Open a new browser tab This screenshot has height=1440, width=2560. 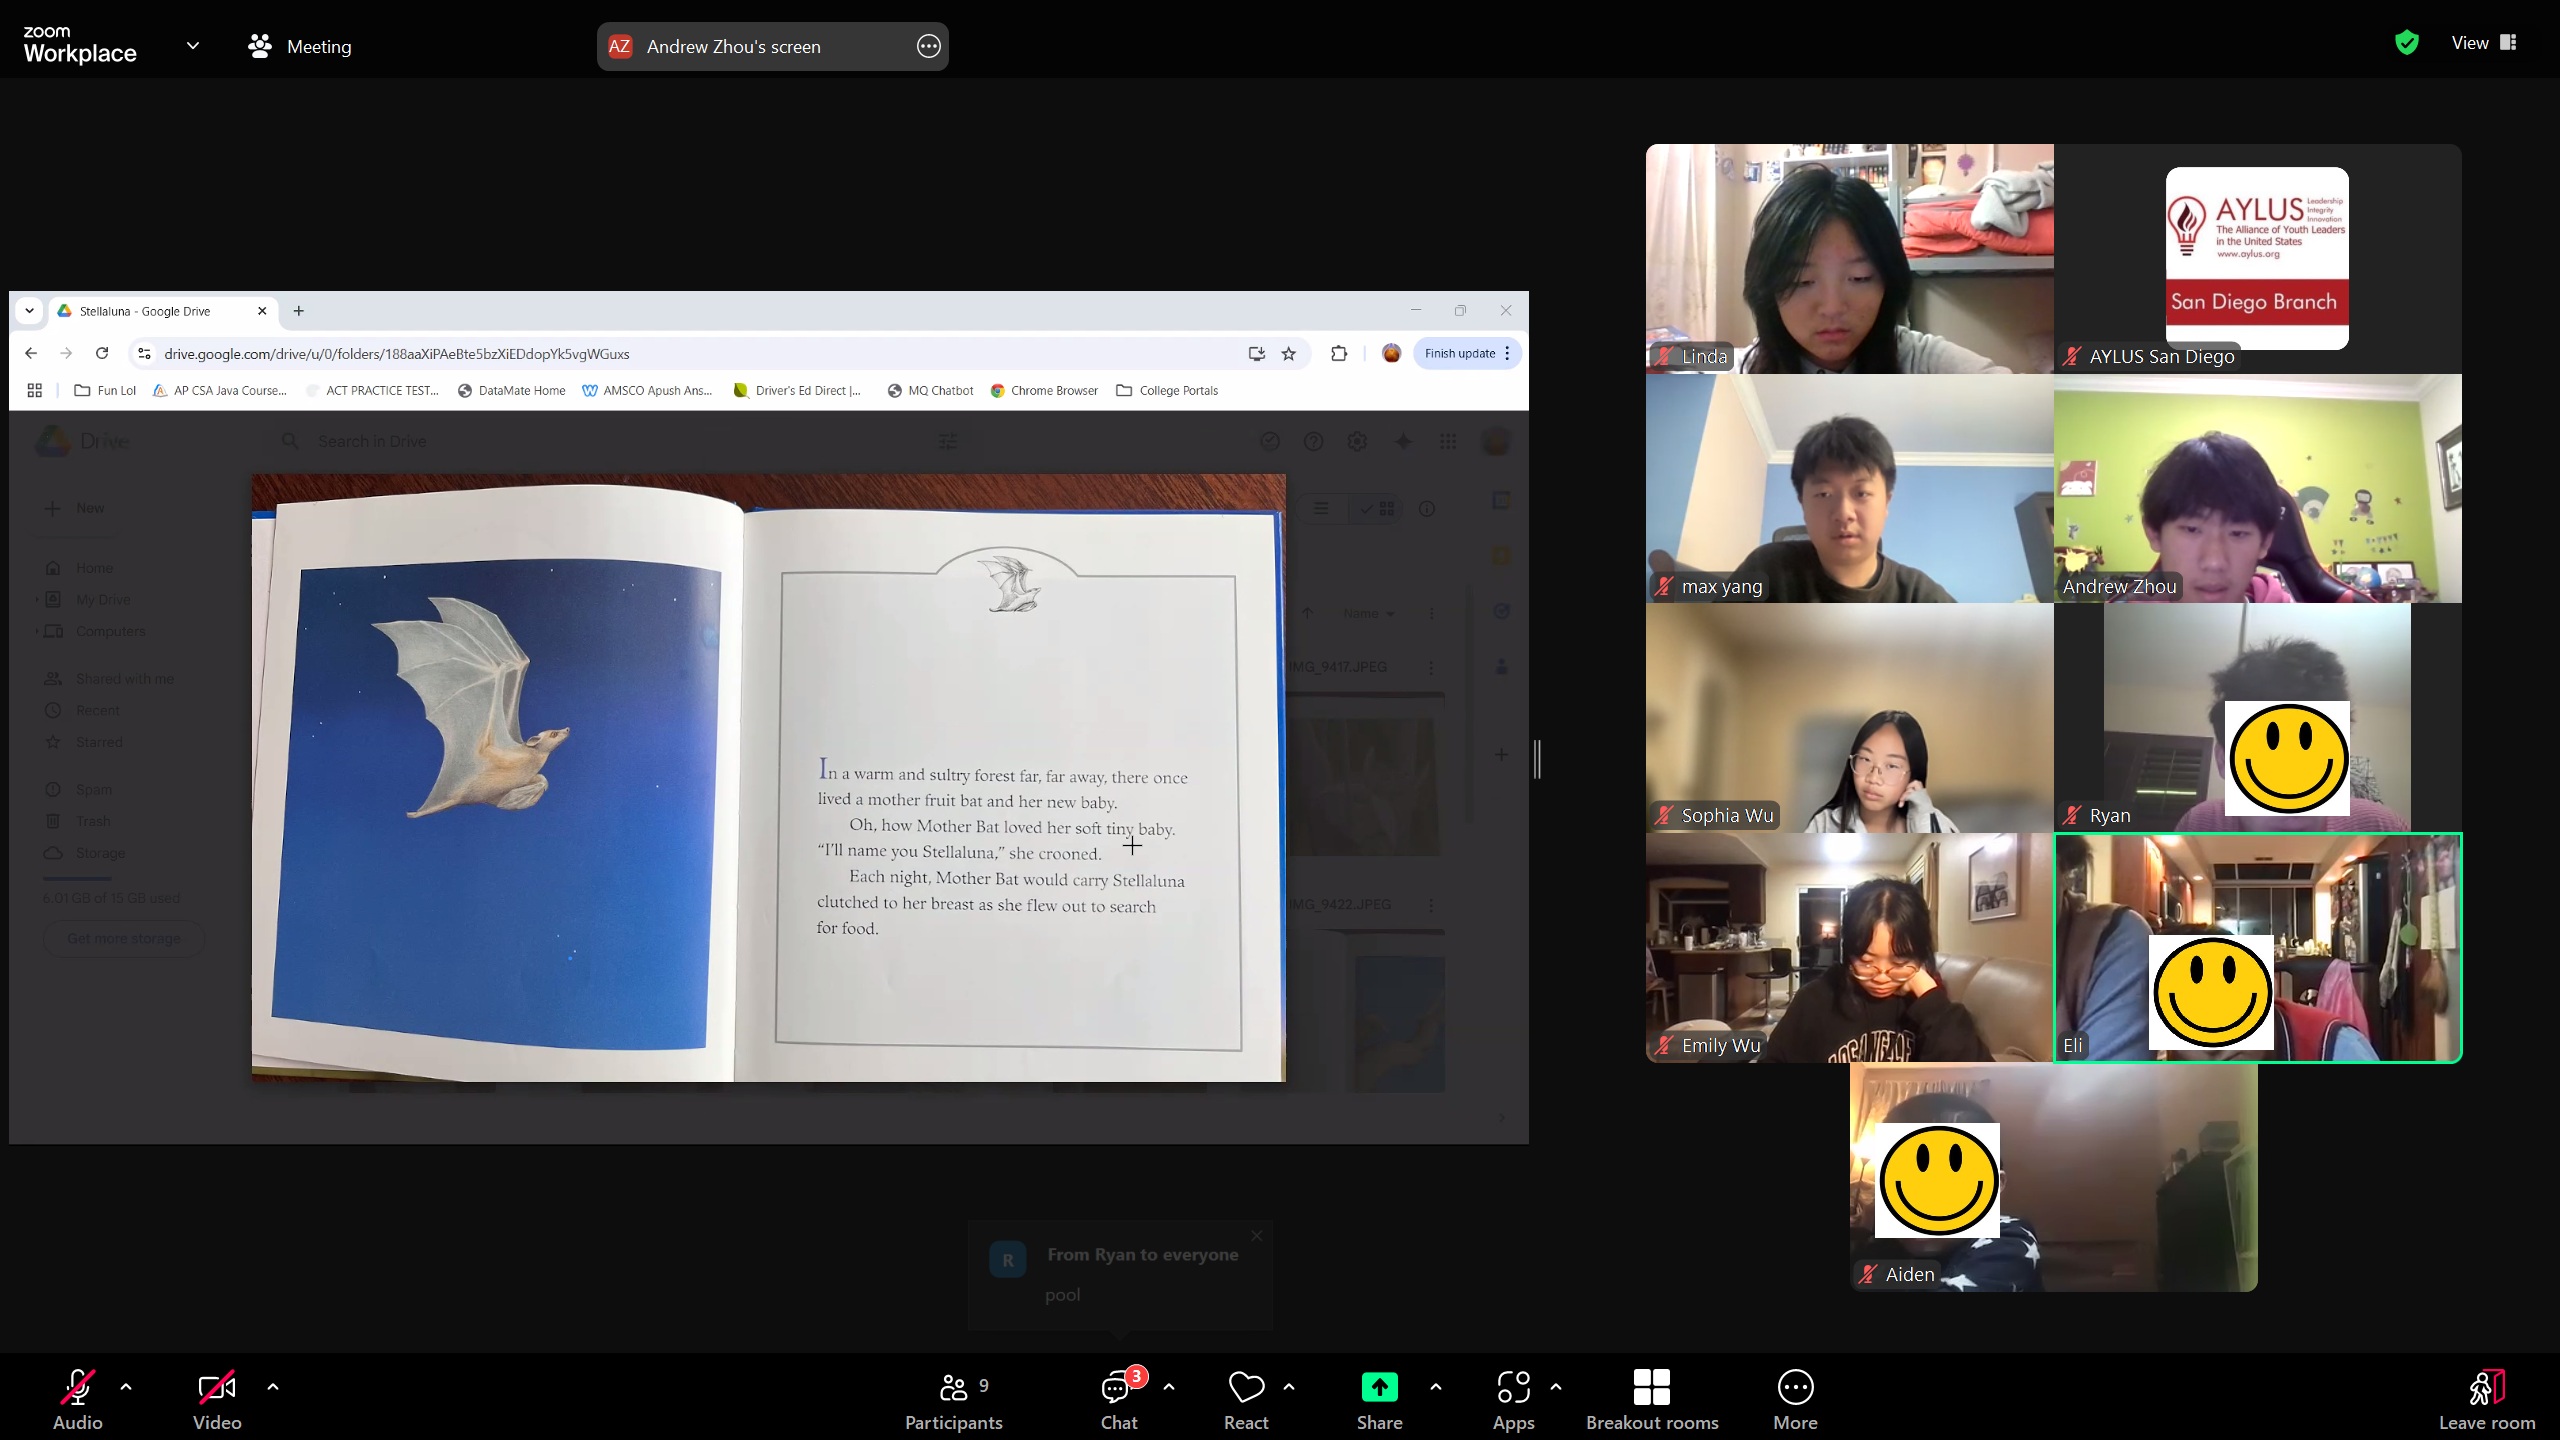point(298,311)
